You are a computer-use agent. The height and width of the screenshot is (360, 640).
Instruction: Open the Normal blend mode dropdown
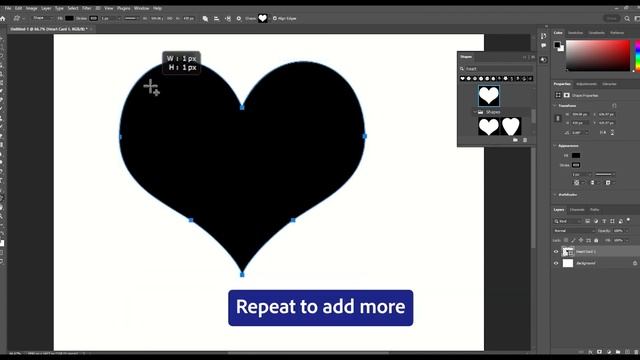pyautogui.click(x=574, y=231)
